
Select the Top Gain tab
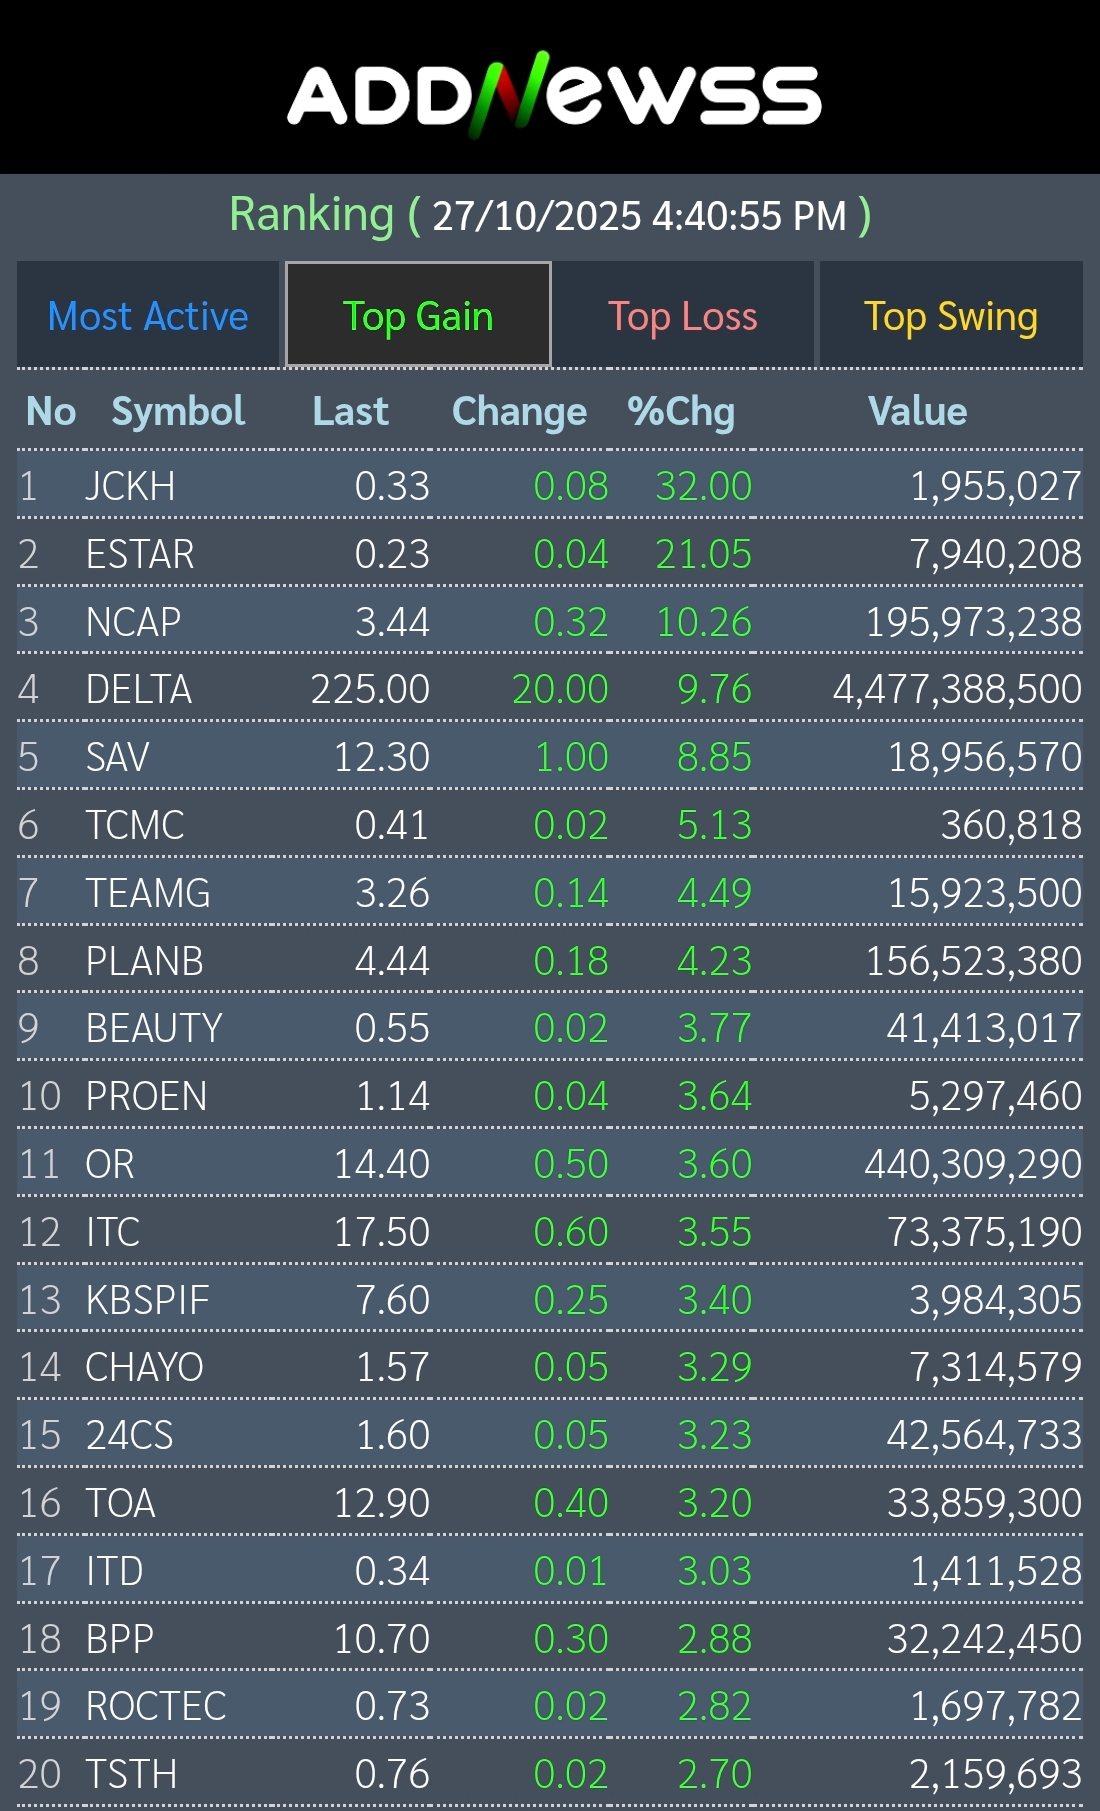pyautogui.click(x=418, y=316)
